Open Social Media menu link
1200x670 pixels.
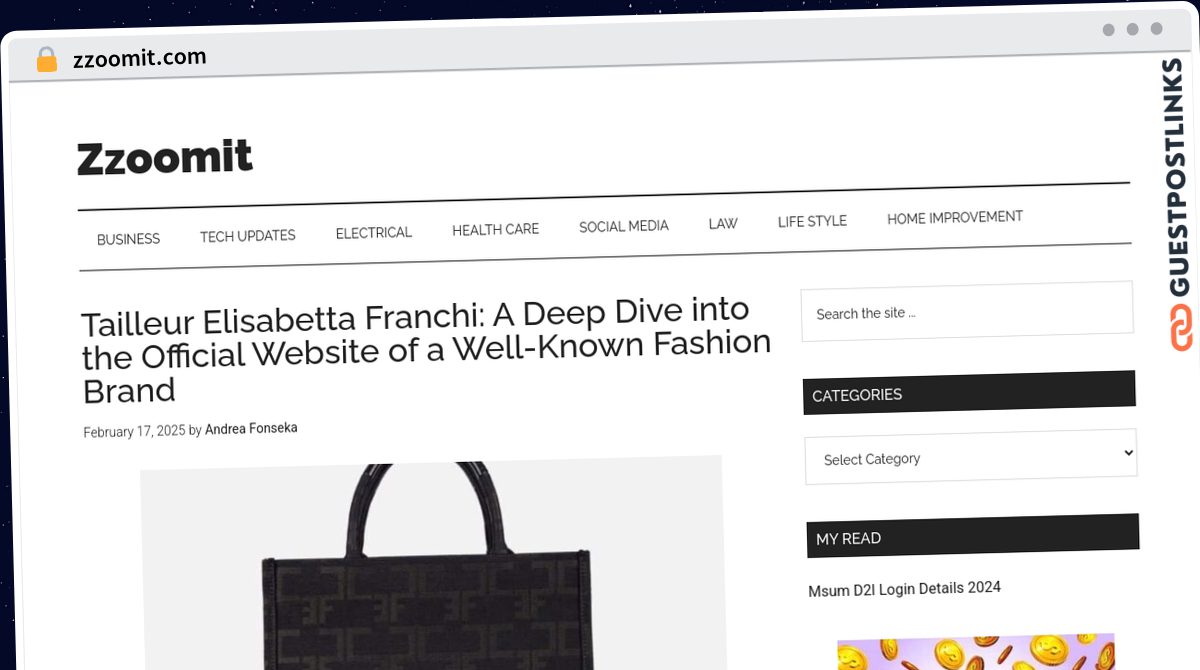point(623,227)
